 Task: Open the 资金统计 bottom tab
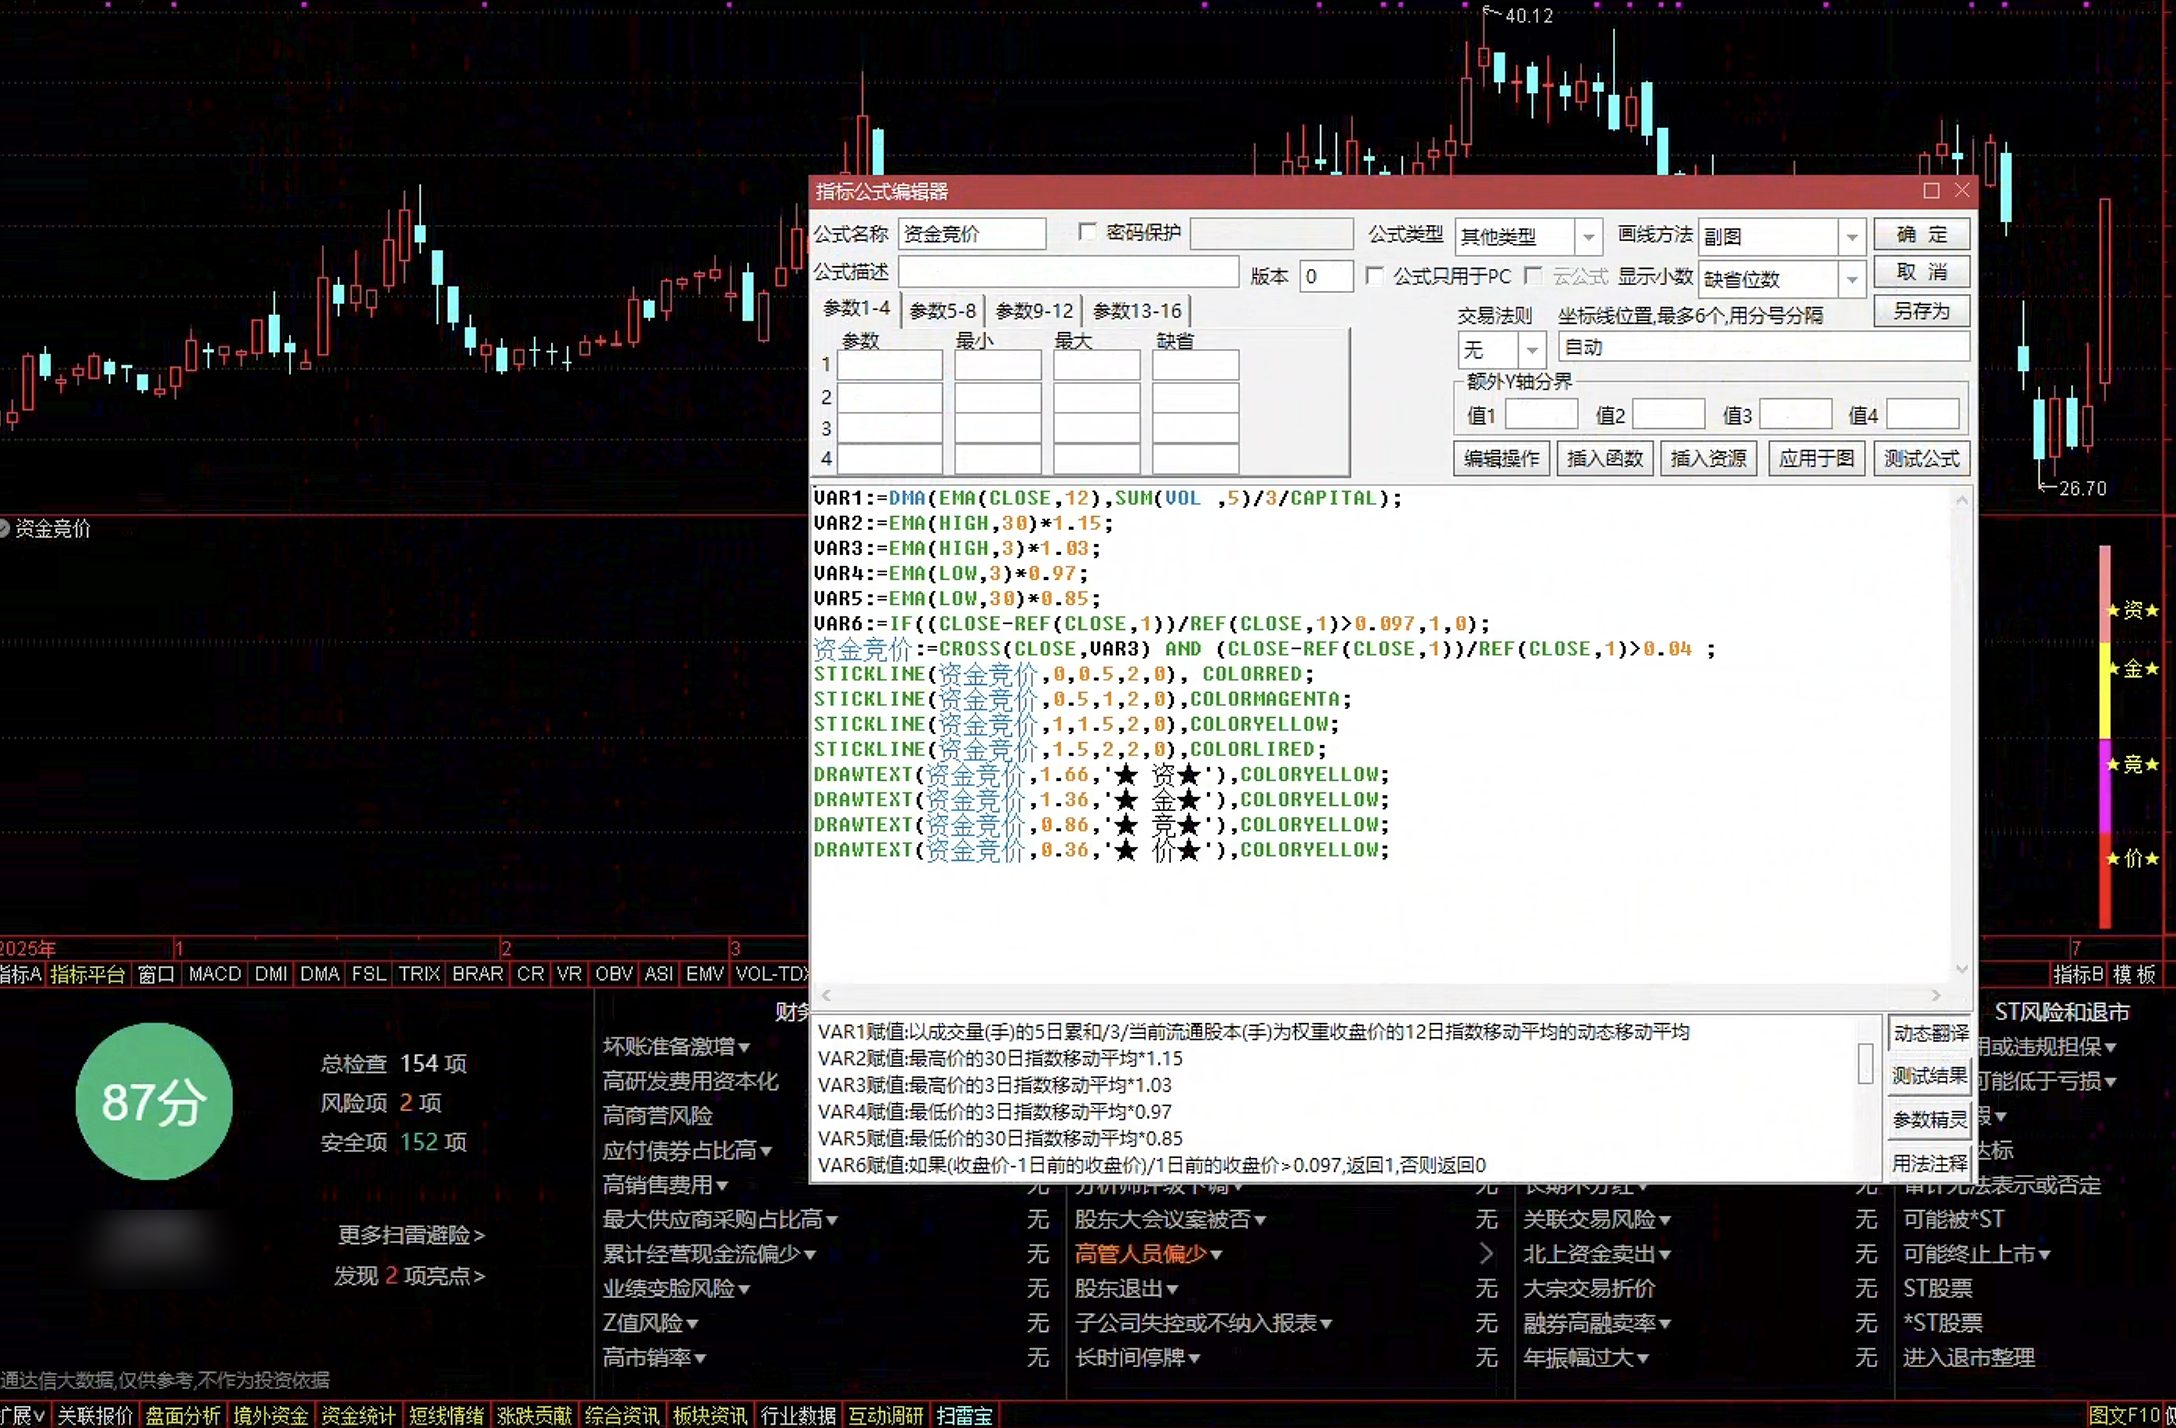coord(358,1416)
